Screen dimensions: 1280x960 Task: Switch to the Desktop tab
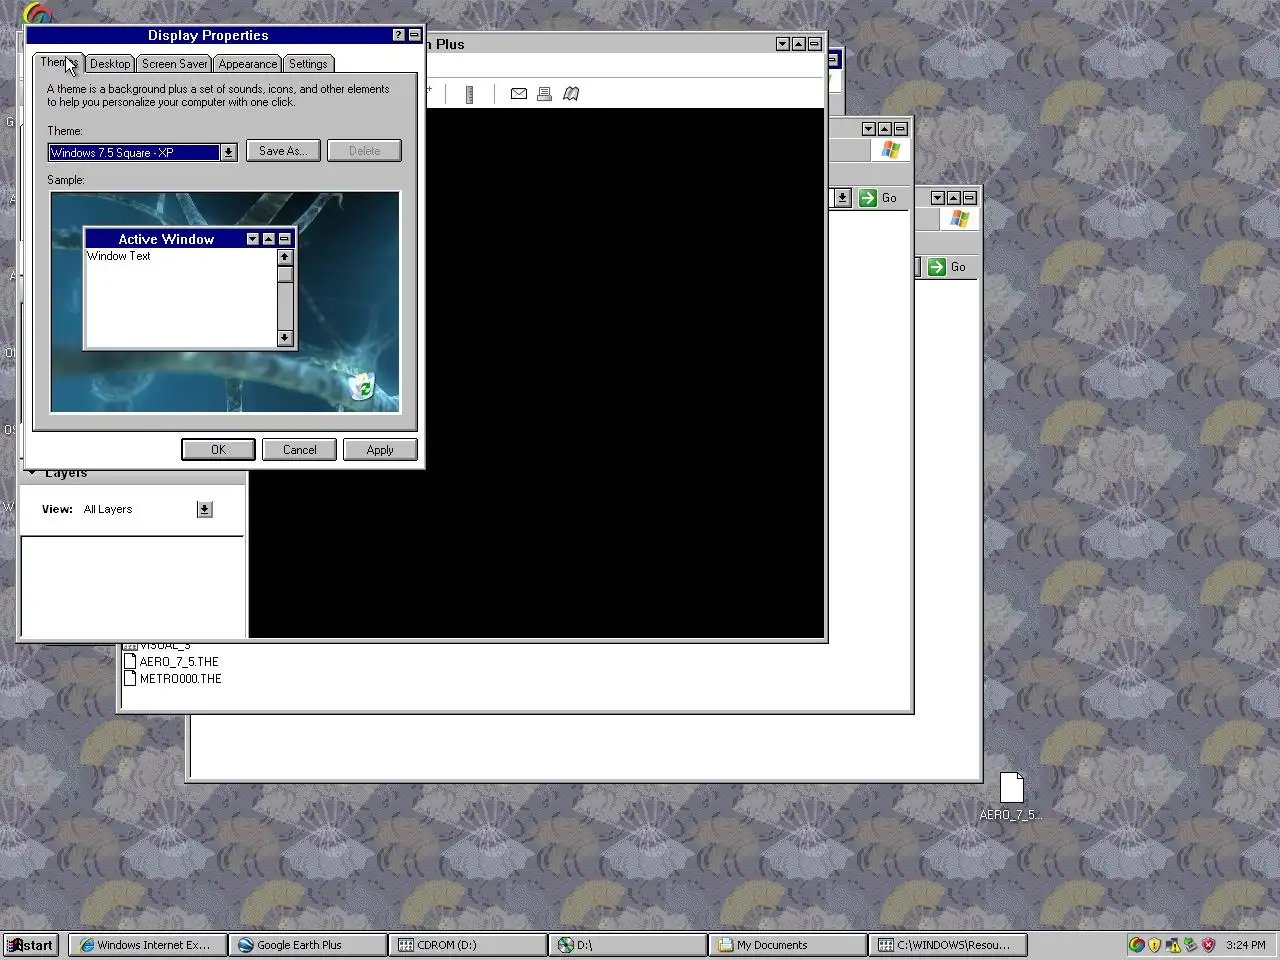[x=110, y=64]
